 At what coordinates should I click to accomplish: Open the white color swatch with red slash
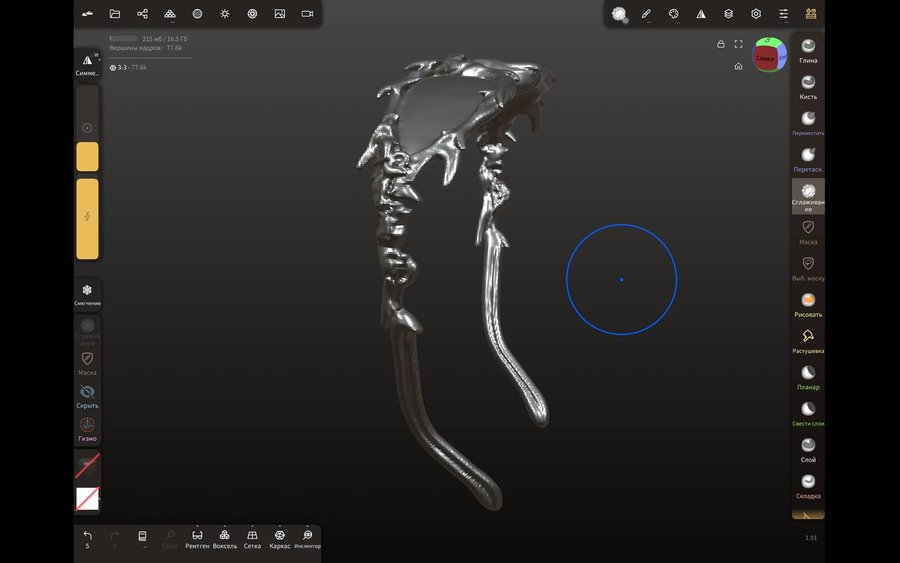(87, 499)
